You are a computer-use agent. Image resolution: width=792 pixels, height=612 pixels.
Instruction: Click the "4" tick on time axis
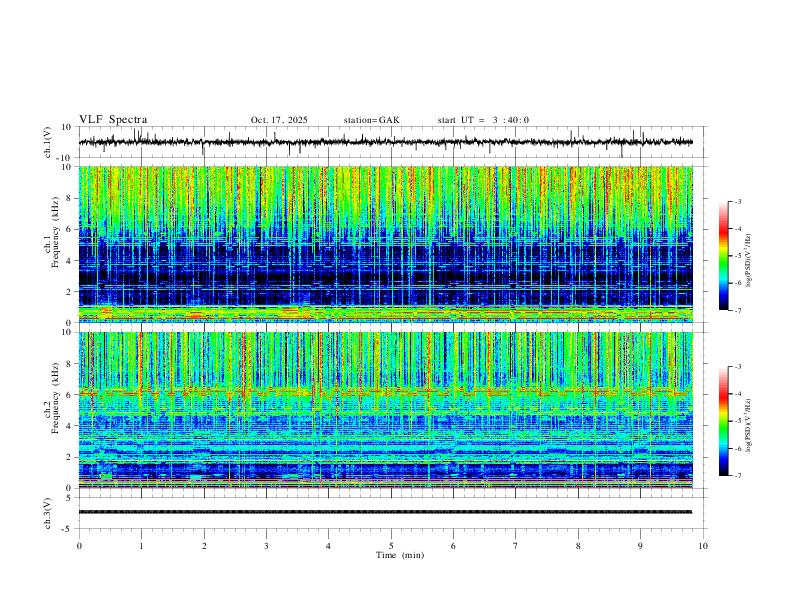click(328, 546)
